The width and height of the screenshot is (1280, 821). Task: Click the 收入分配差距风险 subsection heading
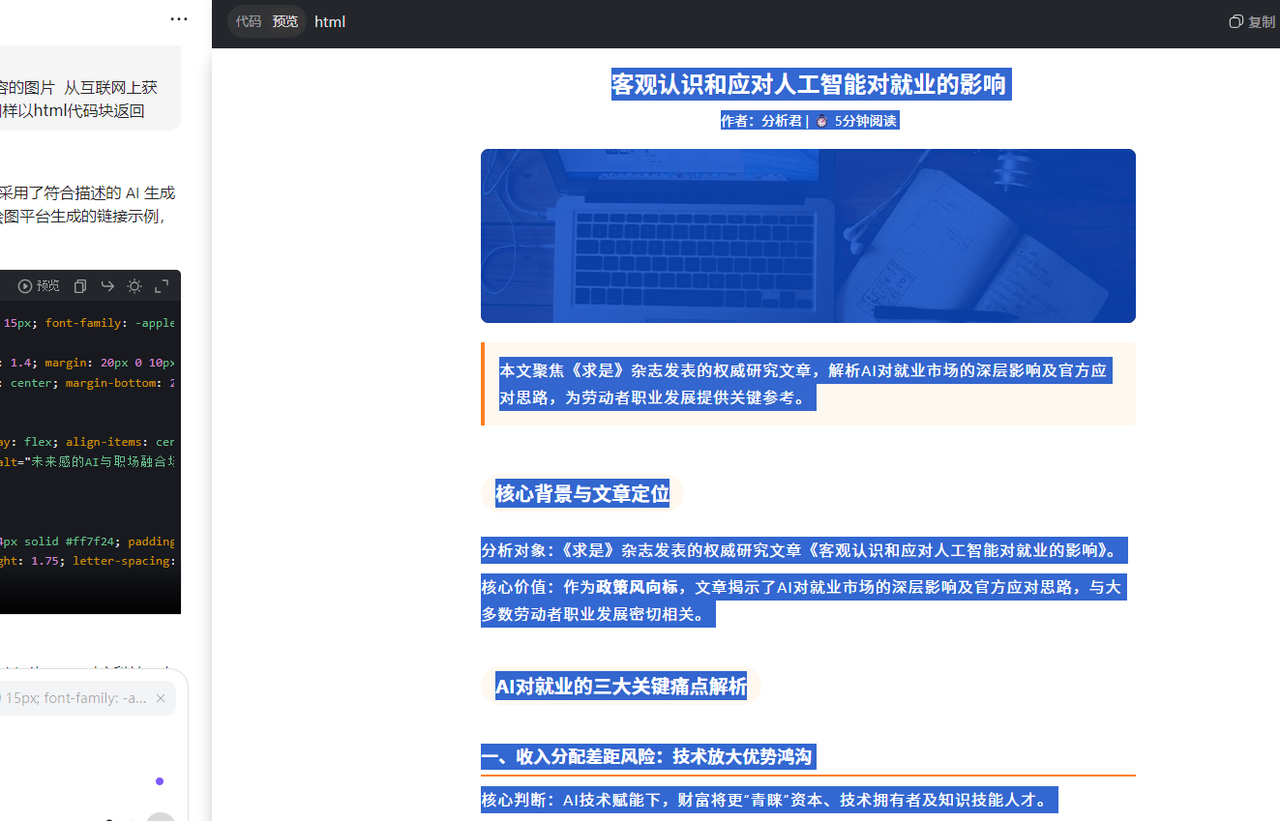tap(647, 757)
